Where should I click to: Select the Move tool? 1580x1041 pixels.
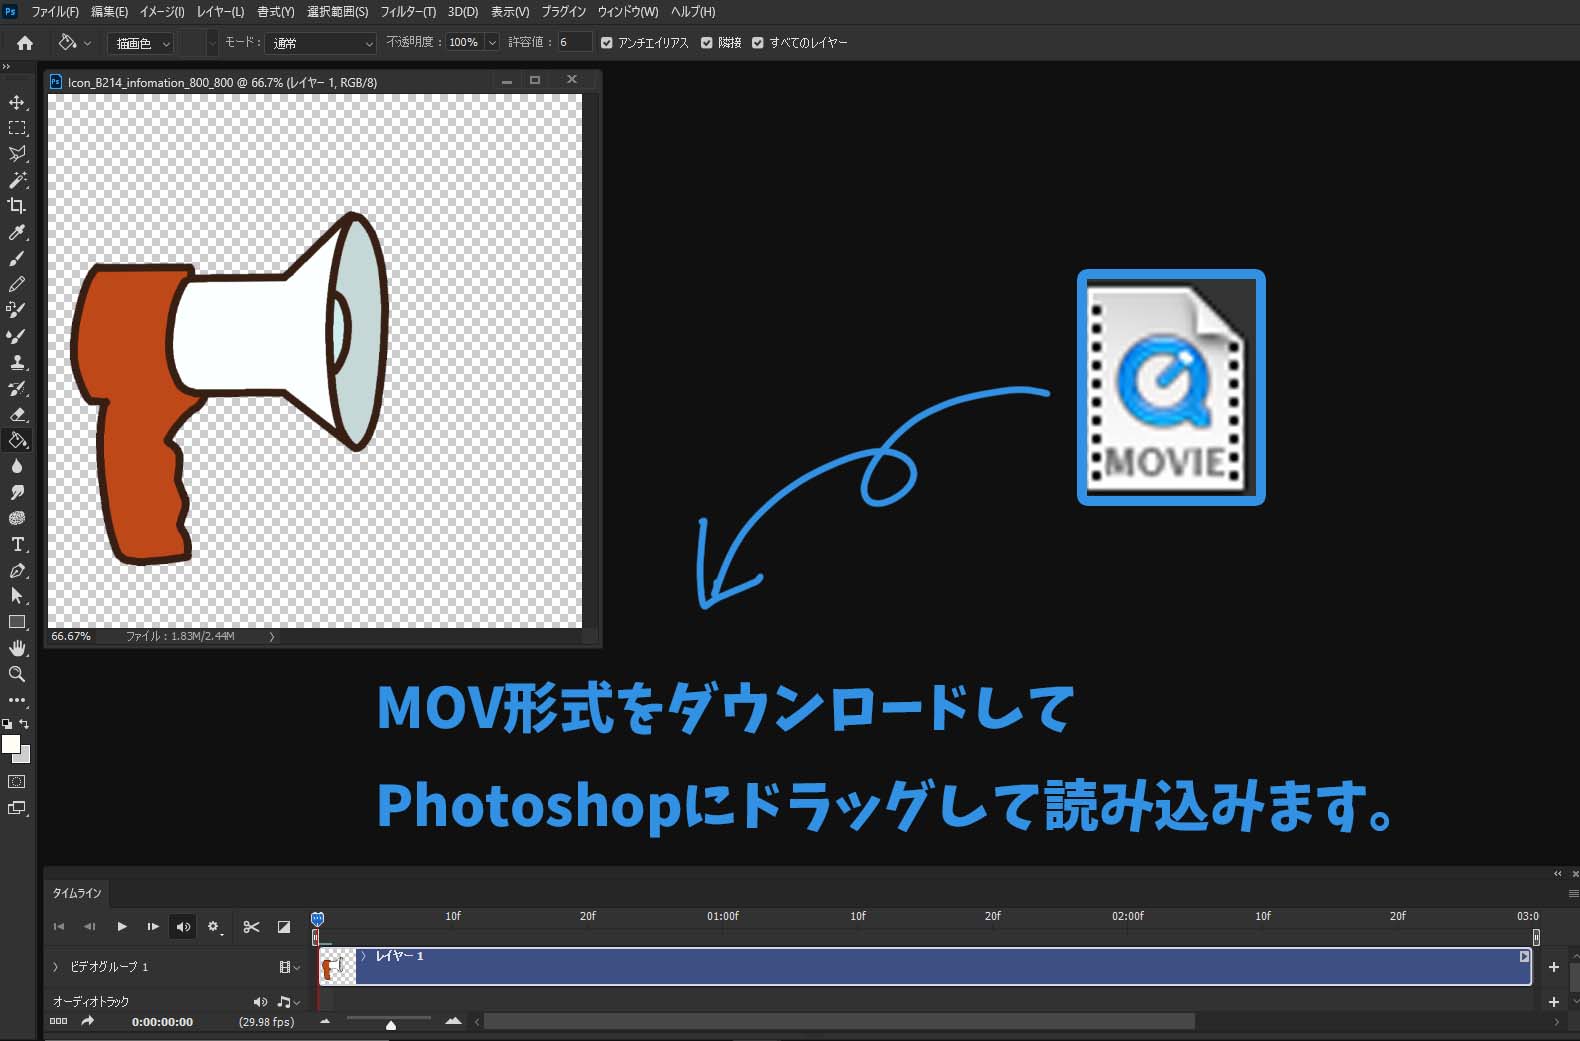[17, 102]
